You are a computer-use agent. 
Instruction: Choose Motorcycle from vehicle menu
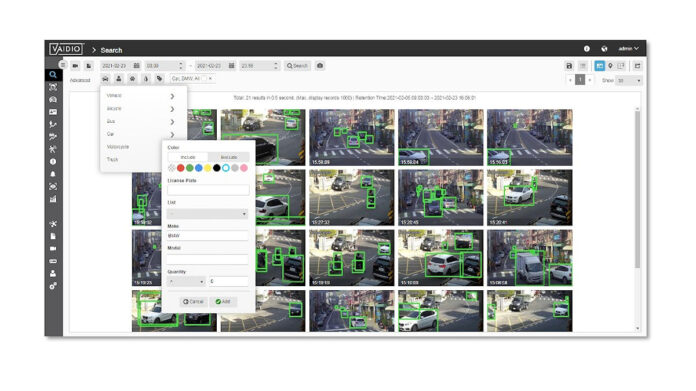pyautogui.click(x=118, y=147)
